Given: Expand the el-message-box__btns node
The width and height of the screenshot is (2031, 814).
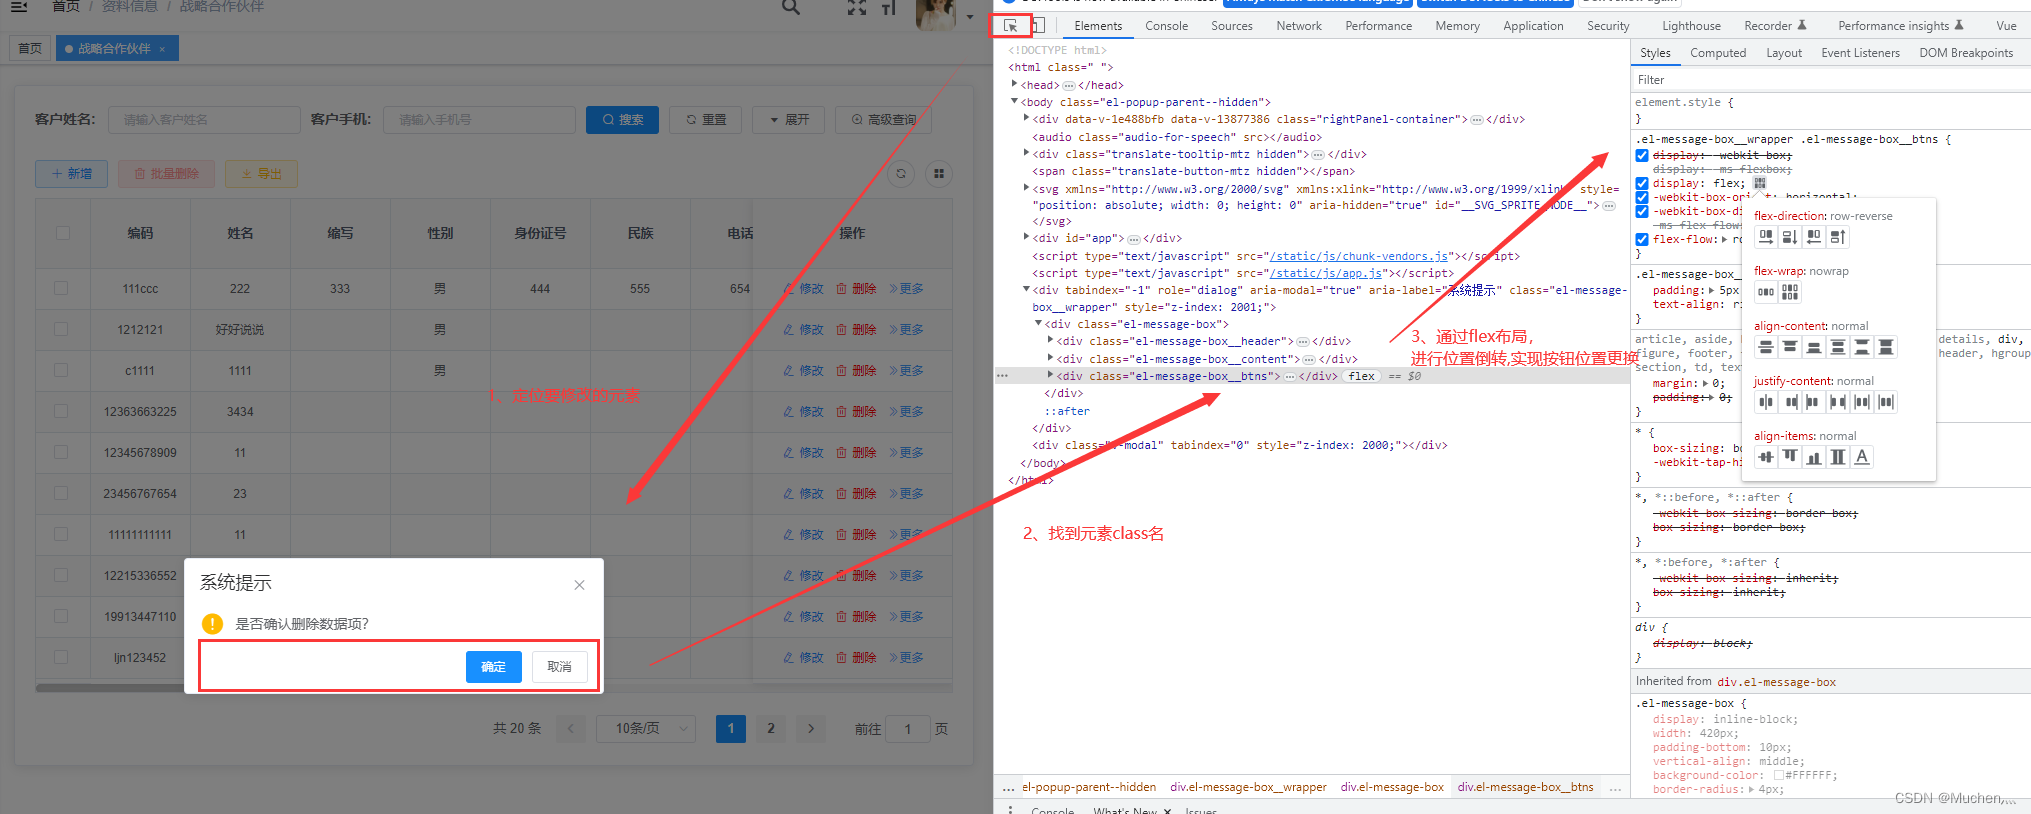Looking at the screenshot, I should point(1050,376).
